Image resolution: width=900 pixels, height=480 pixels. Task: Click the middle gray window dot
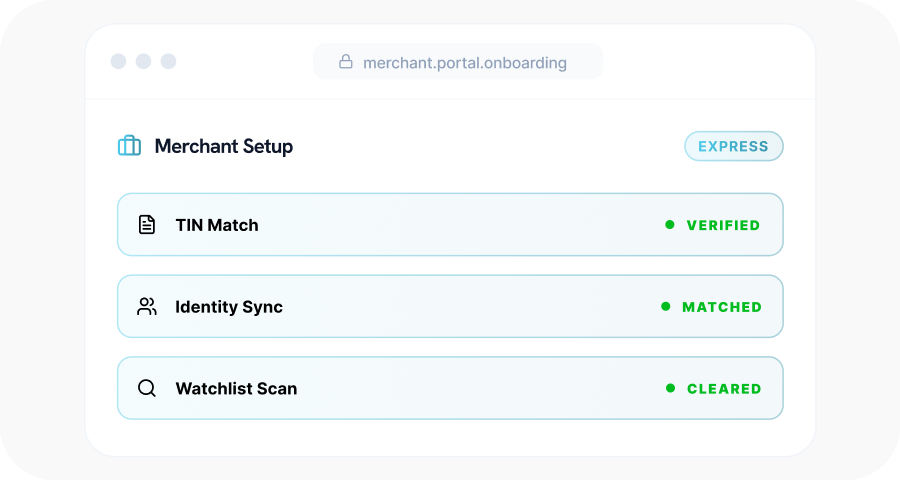click(x=143, y=61)
